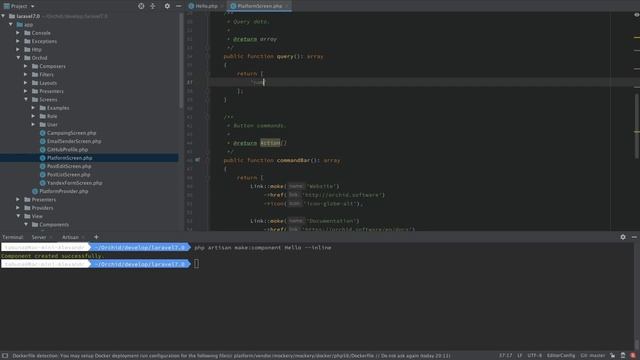Image resolution: width=640 pixels, height=360 pixels.
Task: Click the Terminal panel label
Action: (13, 237)
